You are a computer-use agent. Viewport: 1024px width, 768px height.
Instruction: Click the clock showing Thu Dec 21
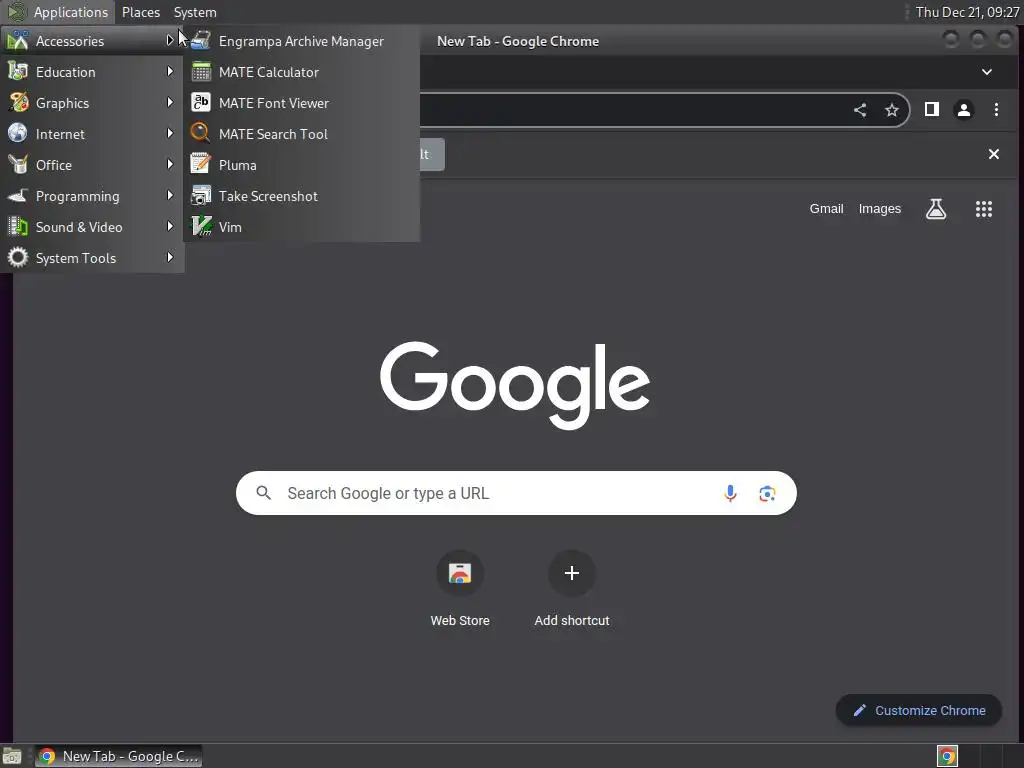[967, 12]
